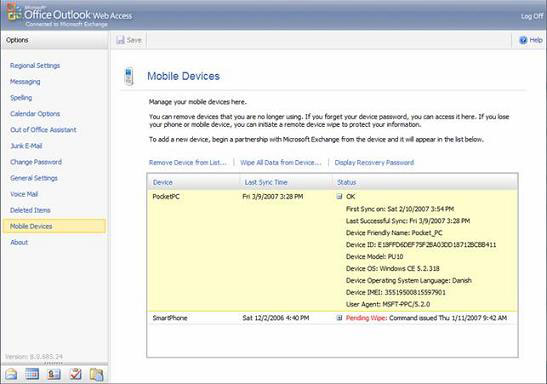Viewport: 547px width, 384px height.
Task: Click the Office Outlook logo icon
Action: (13, 12)
